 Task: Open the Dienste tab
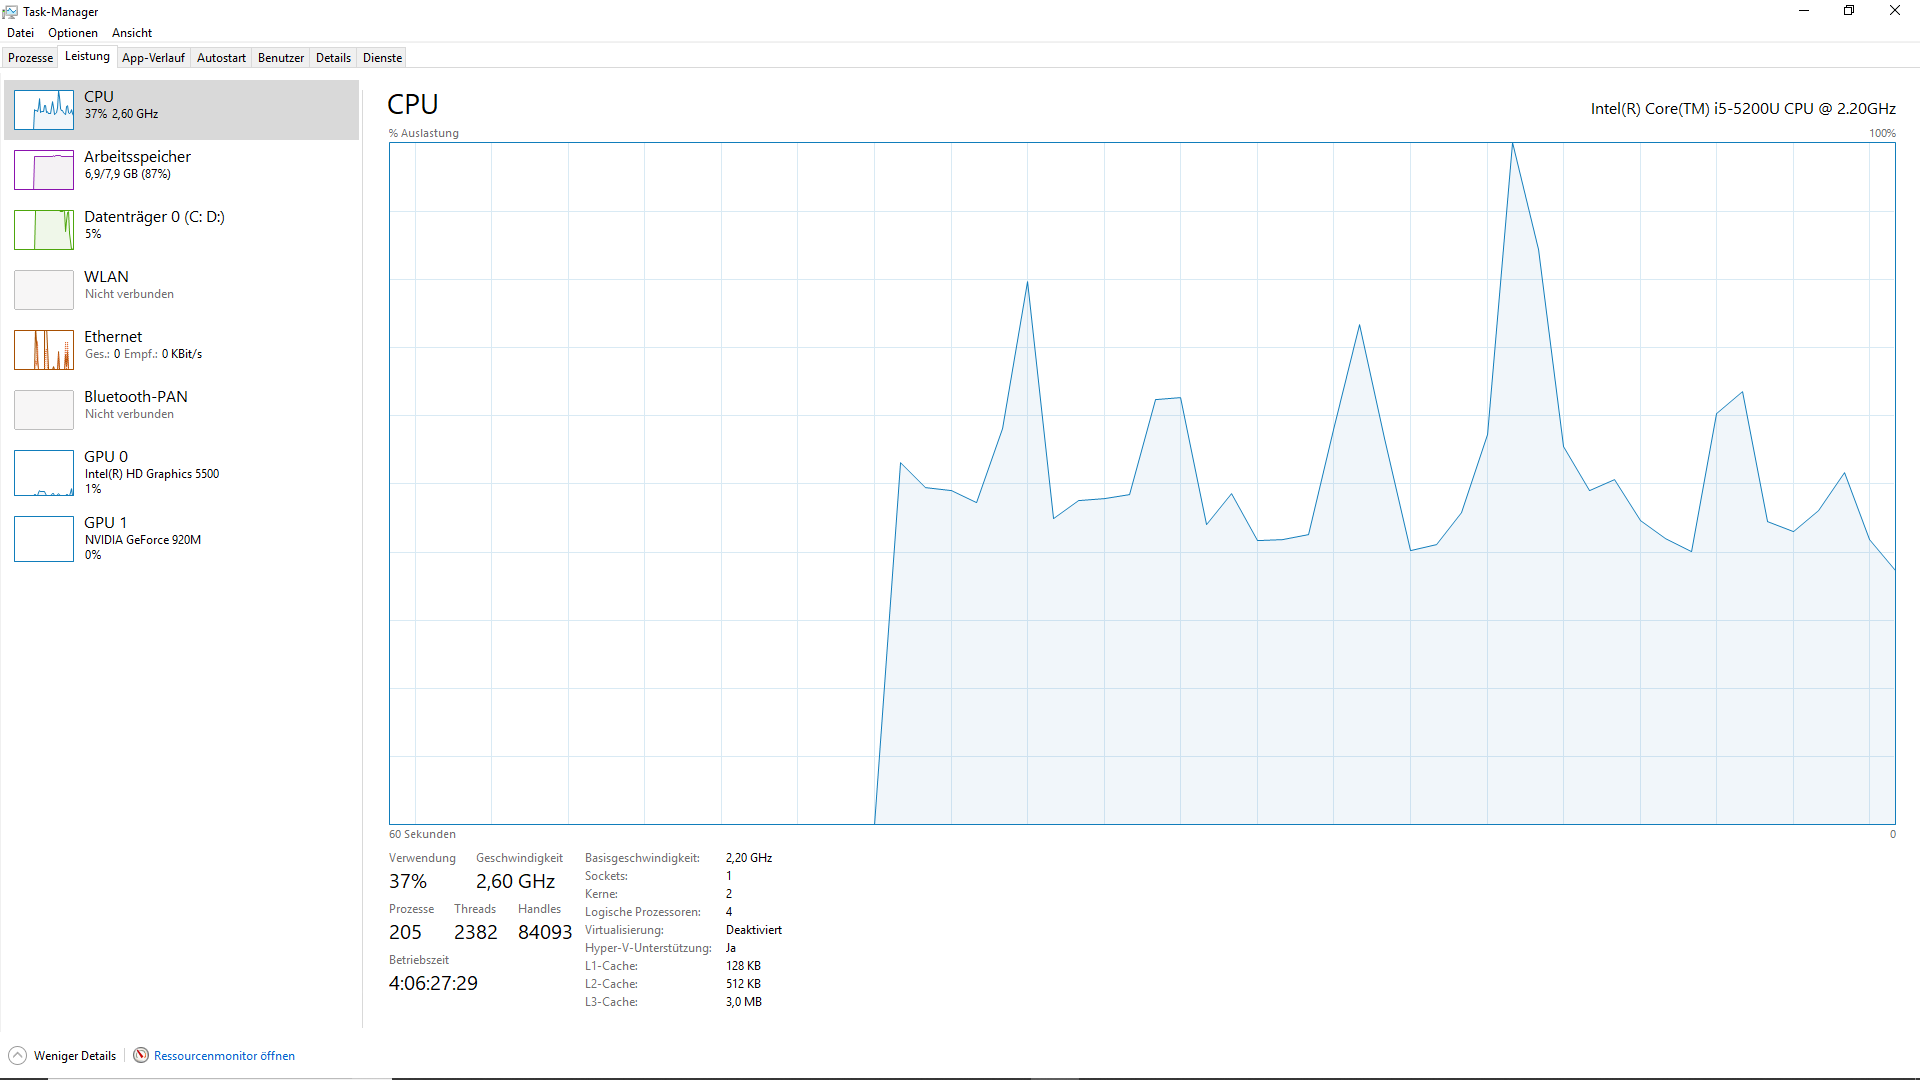[382, 58]
